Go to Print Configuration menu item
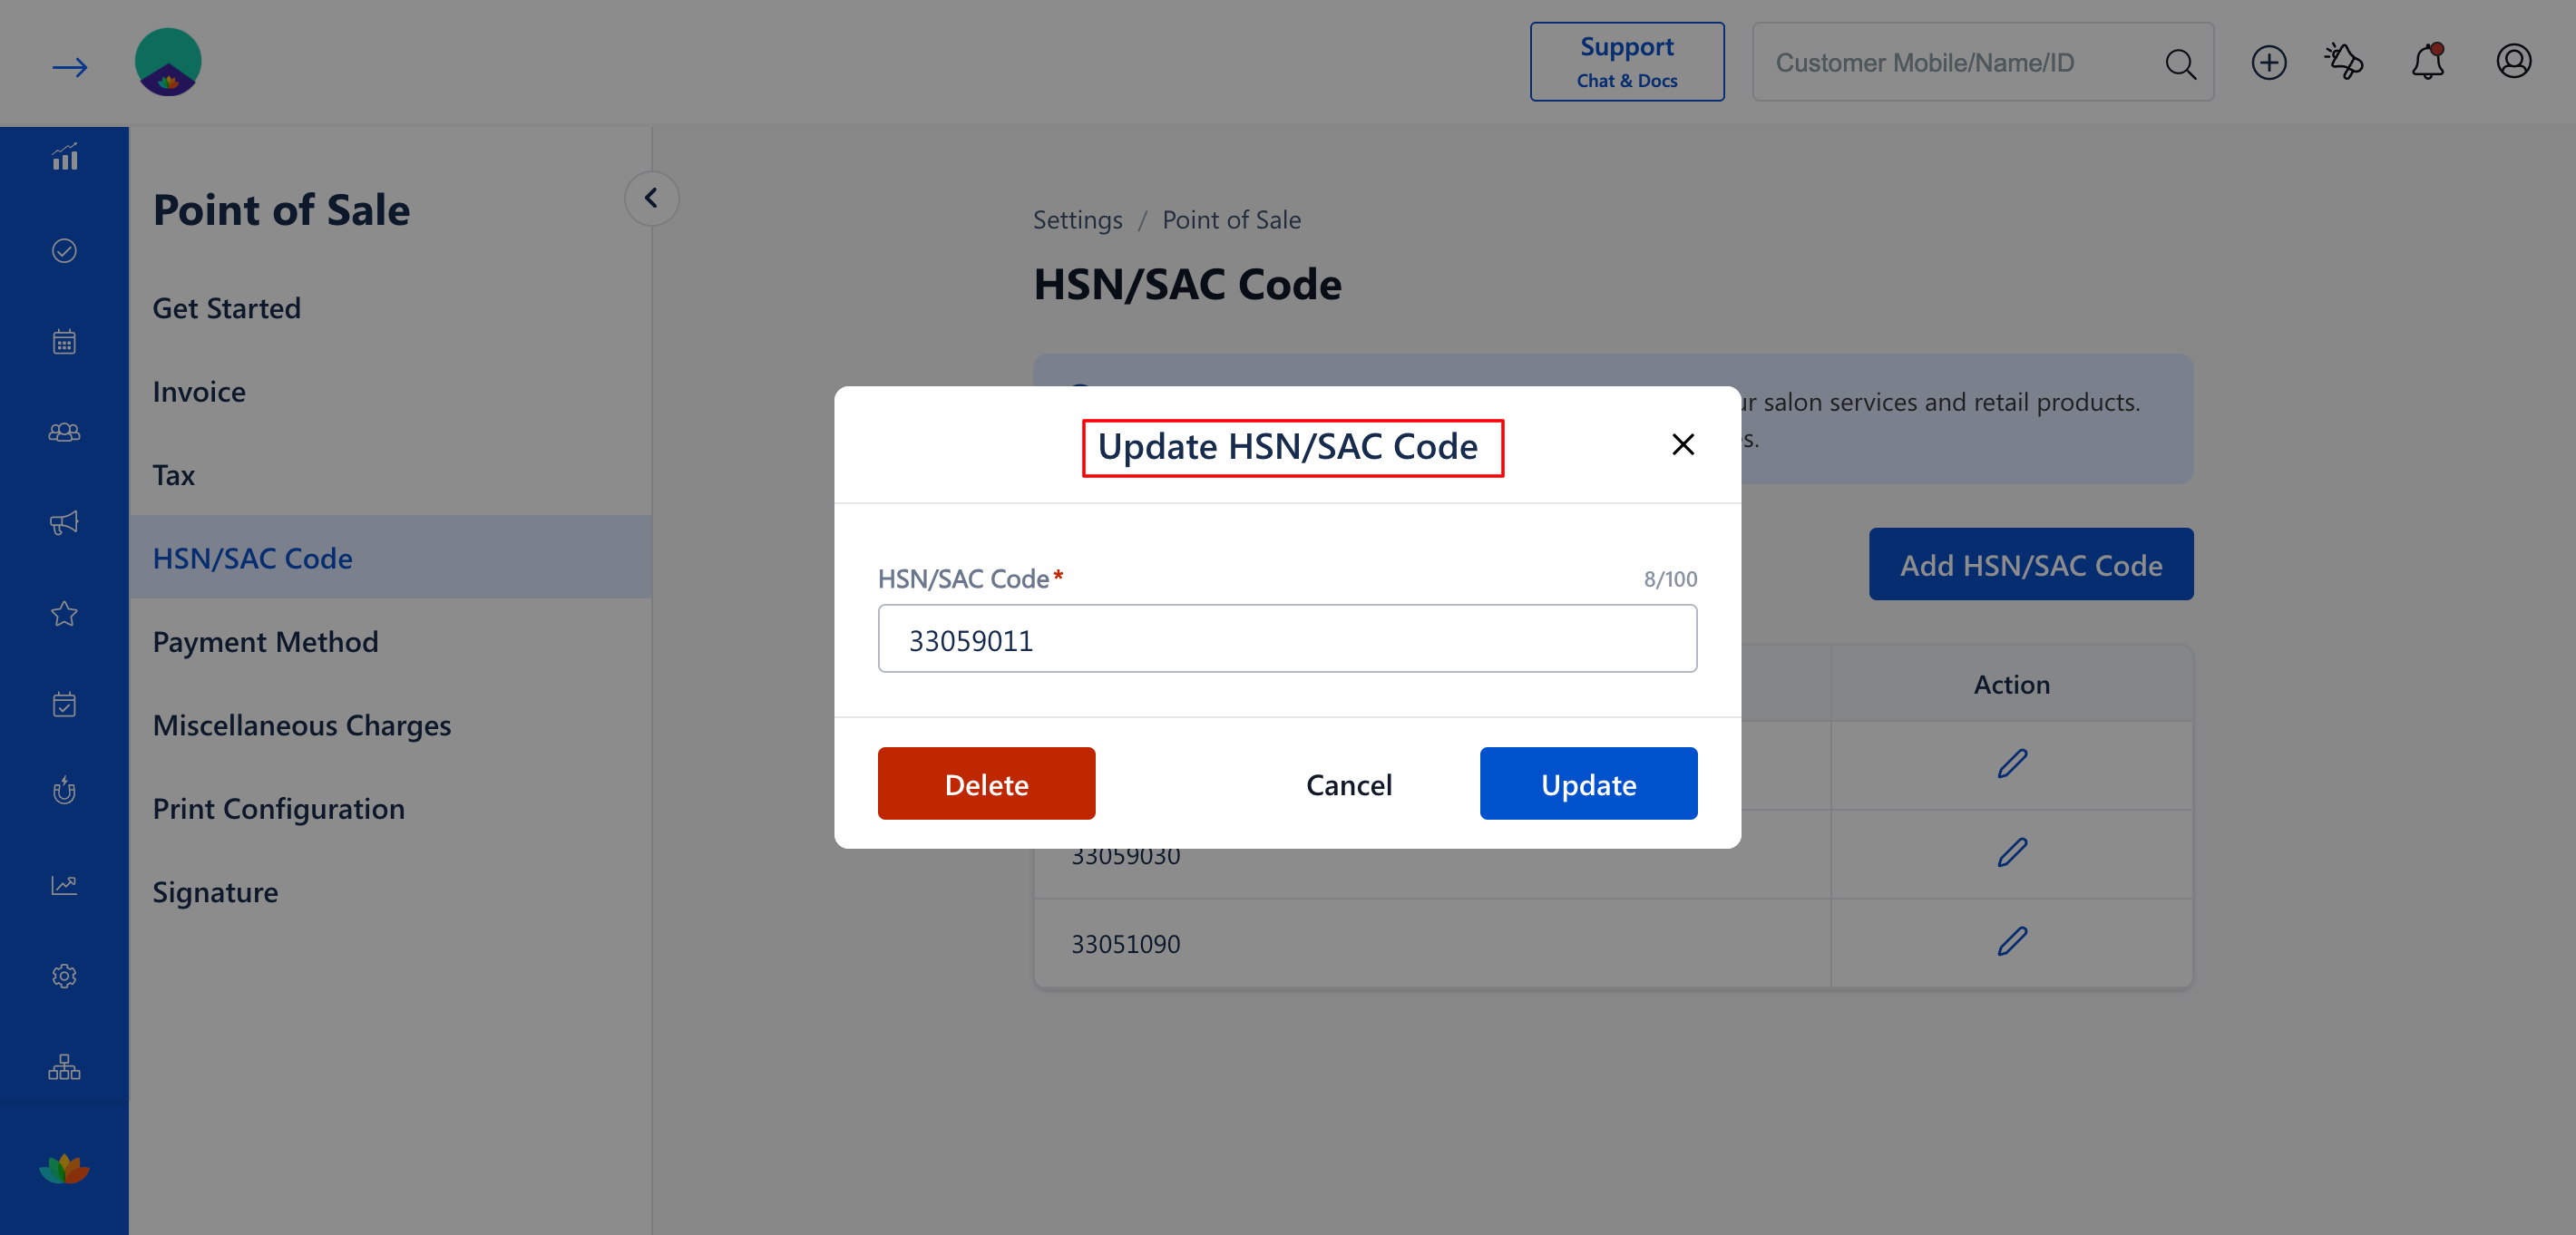Viewport: 2576px width, 1235px height. [278, 808]
